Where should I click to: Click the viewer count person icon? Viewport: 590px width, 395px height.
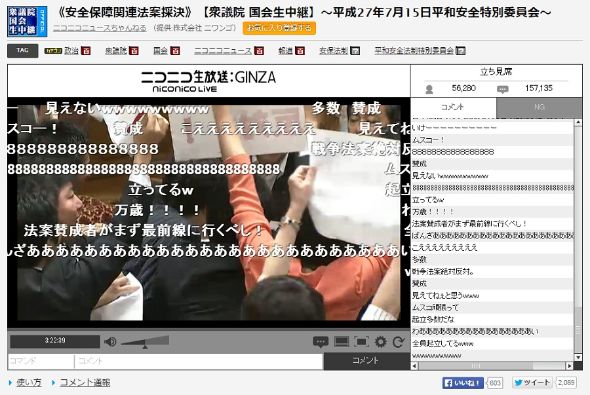(x=429, y=89)
